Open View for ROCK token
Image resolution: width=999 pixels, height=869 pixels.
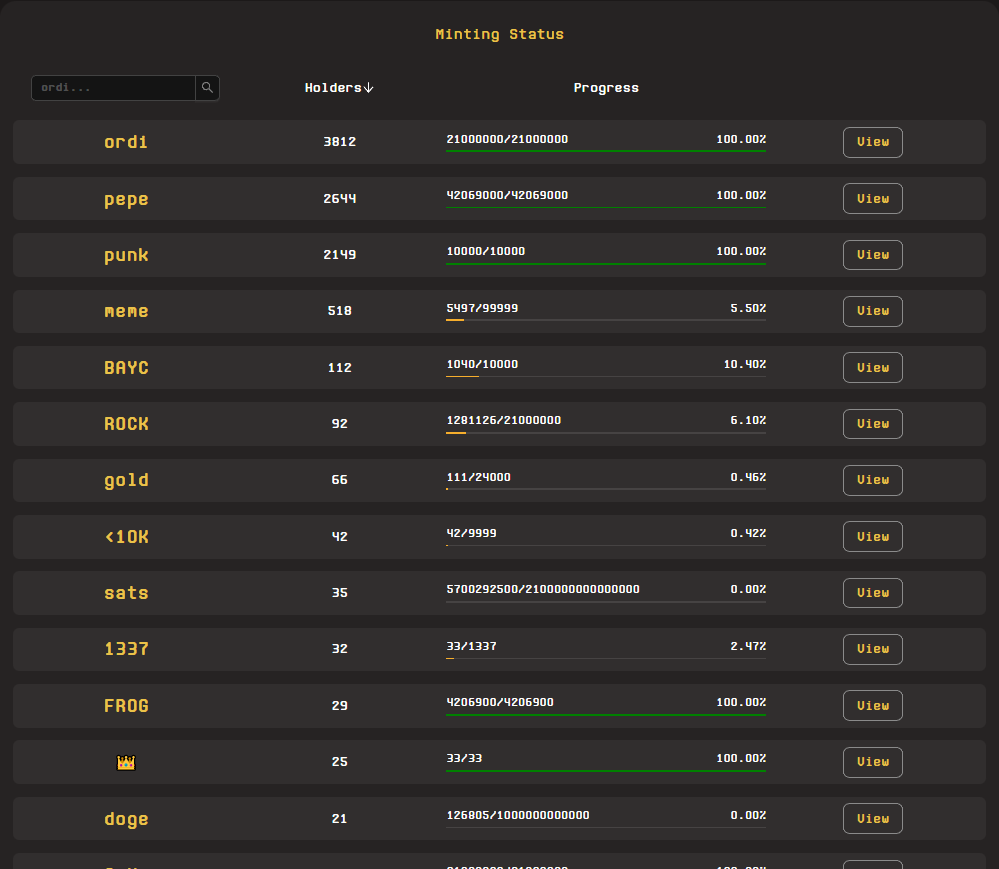[x=873, y=424]
